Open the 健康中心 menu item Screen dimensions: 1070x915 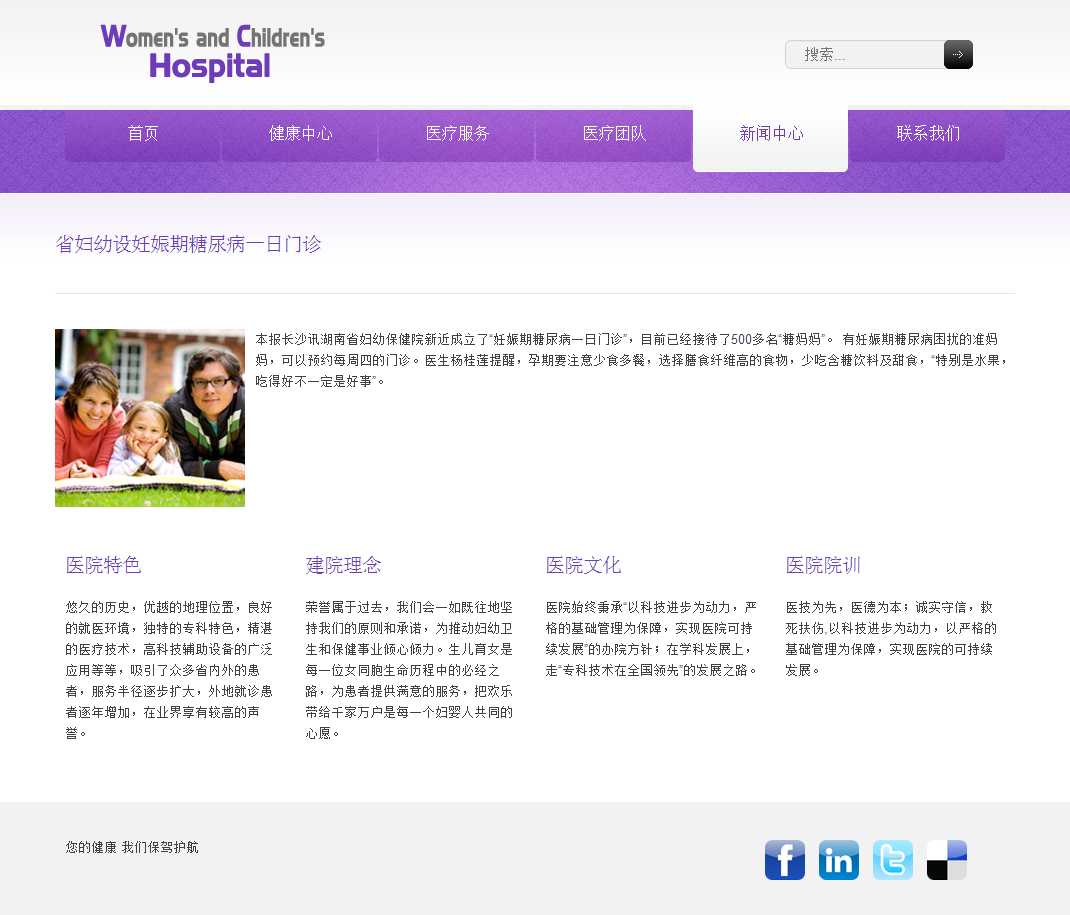pos(300,134)
